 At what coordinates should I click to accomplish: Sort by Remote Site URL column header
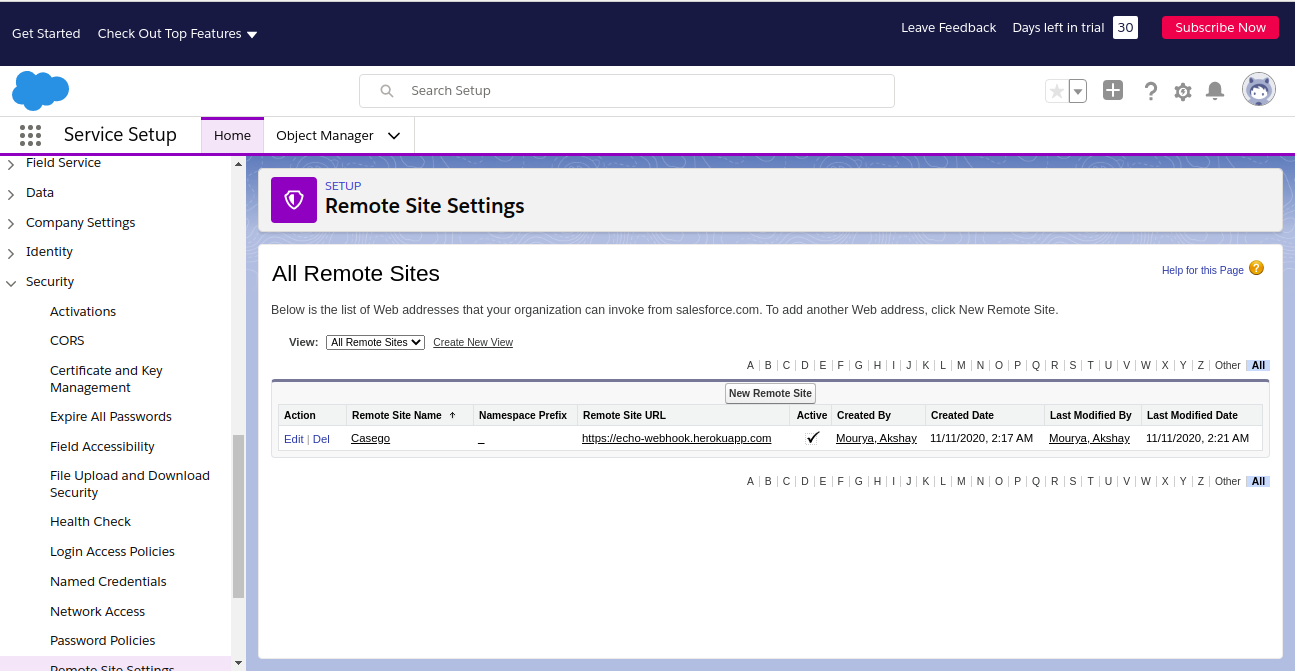[x=624, y=415]
